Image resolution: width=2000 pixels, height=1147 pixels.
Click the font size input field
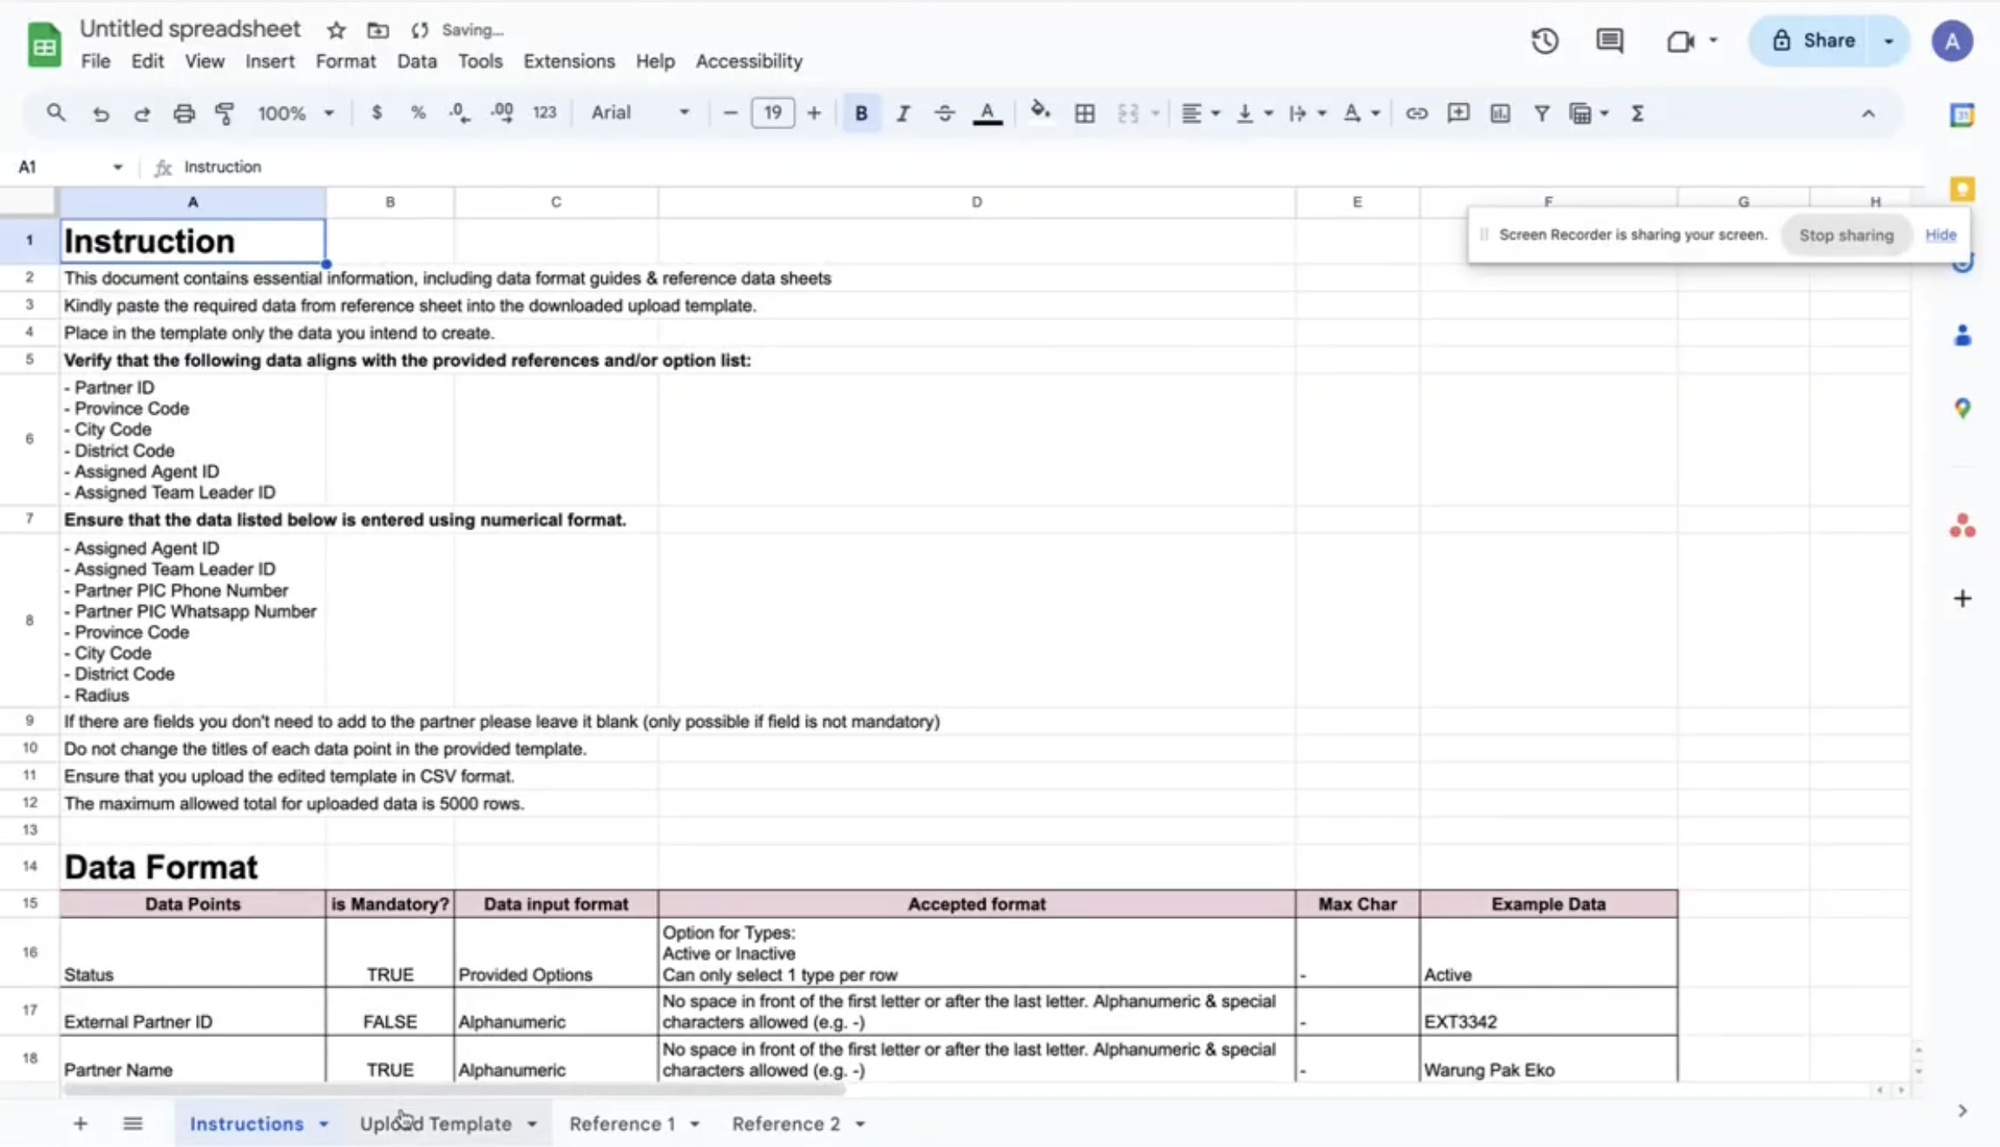pyautogui.click(x=772, y=113)
